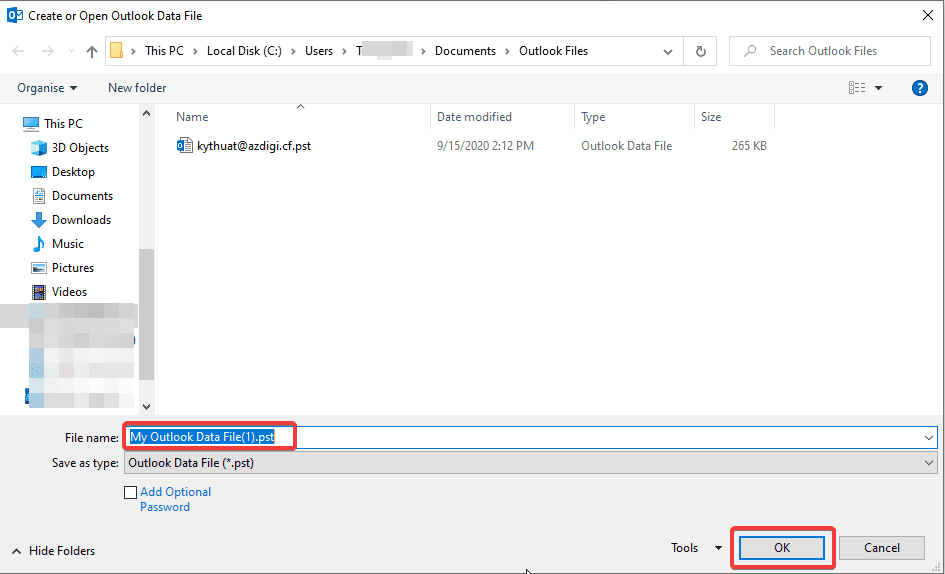The height and width of the screenshot is (574, 945).
Task: Open the Music folder in sidebar
Action: [68, 244]
